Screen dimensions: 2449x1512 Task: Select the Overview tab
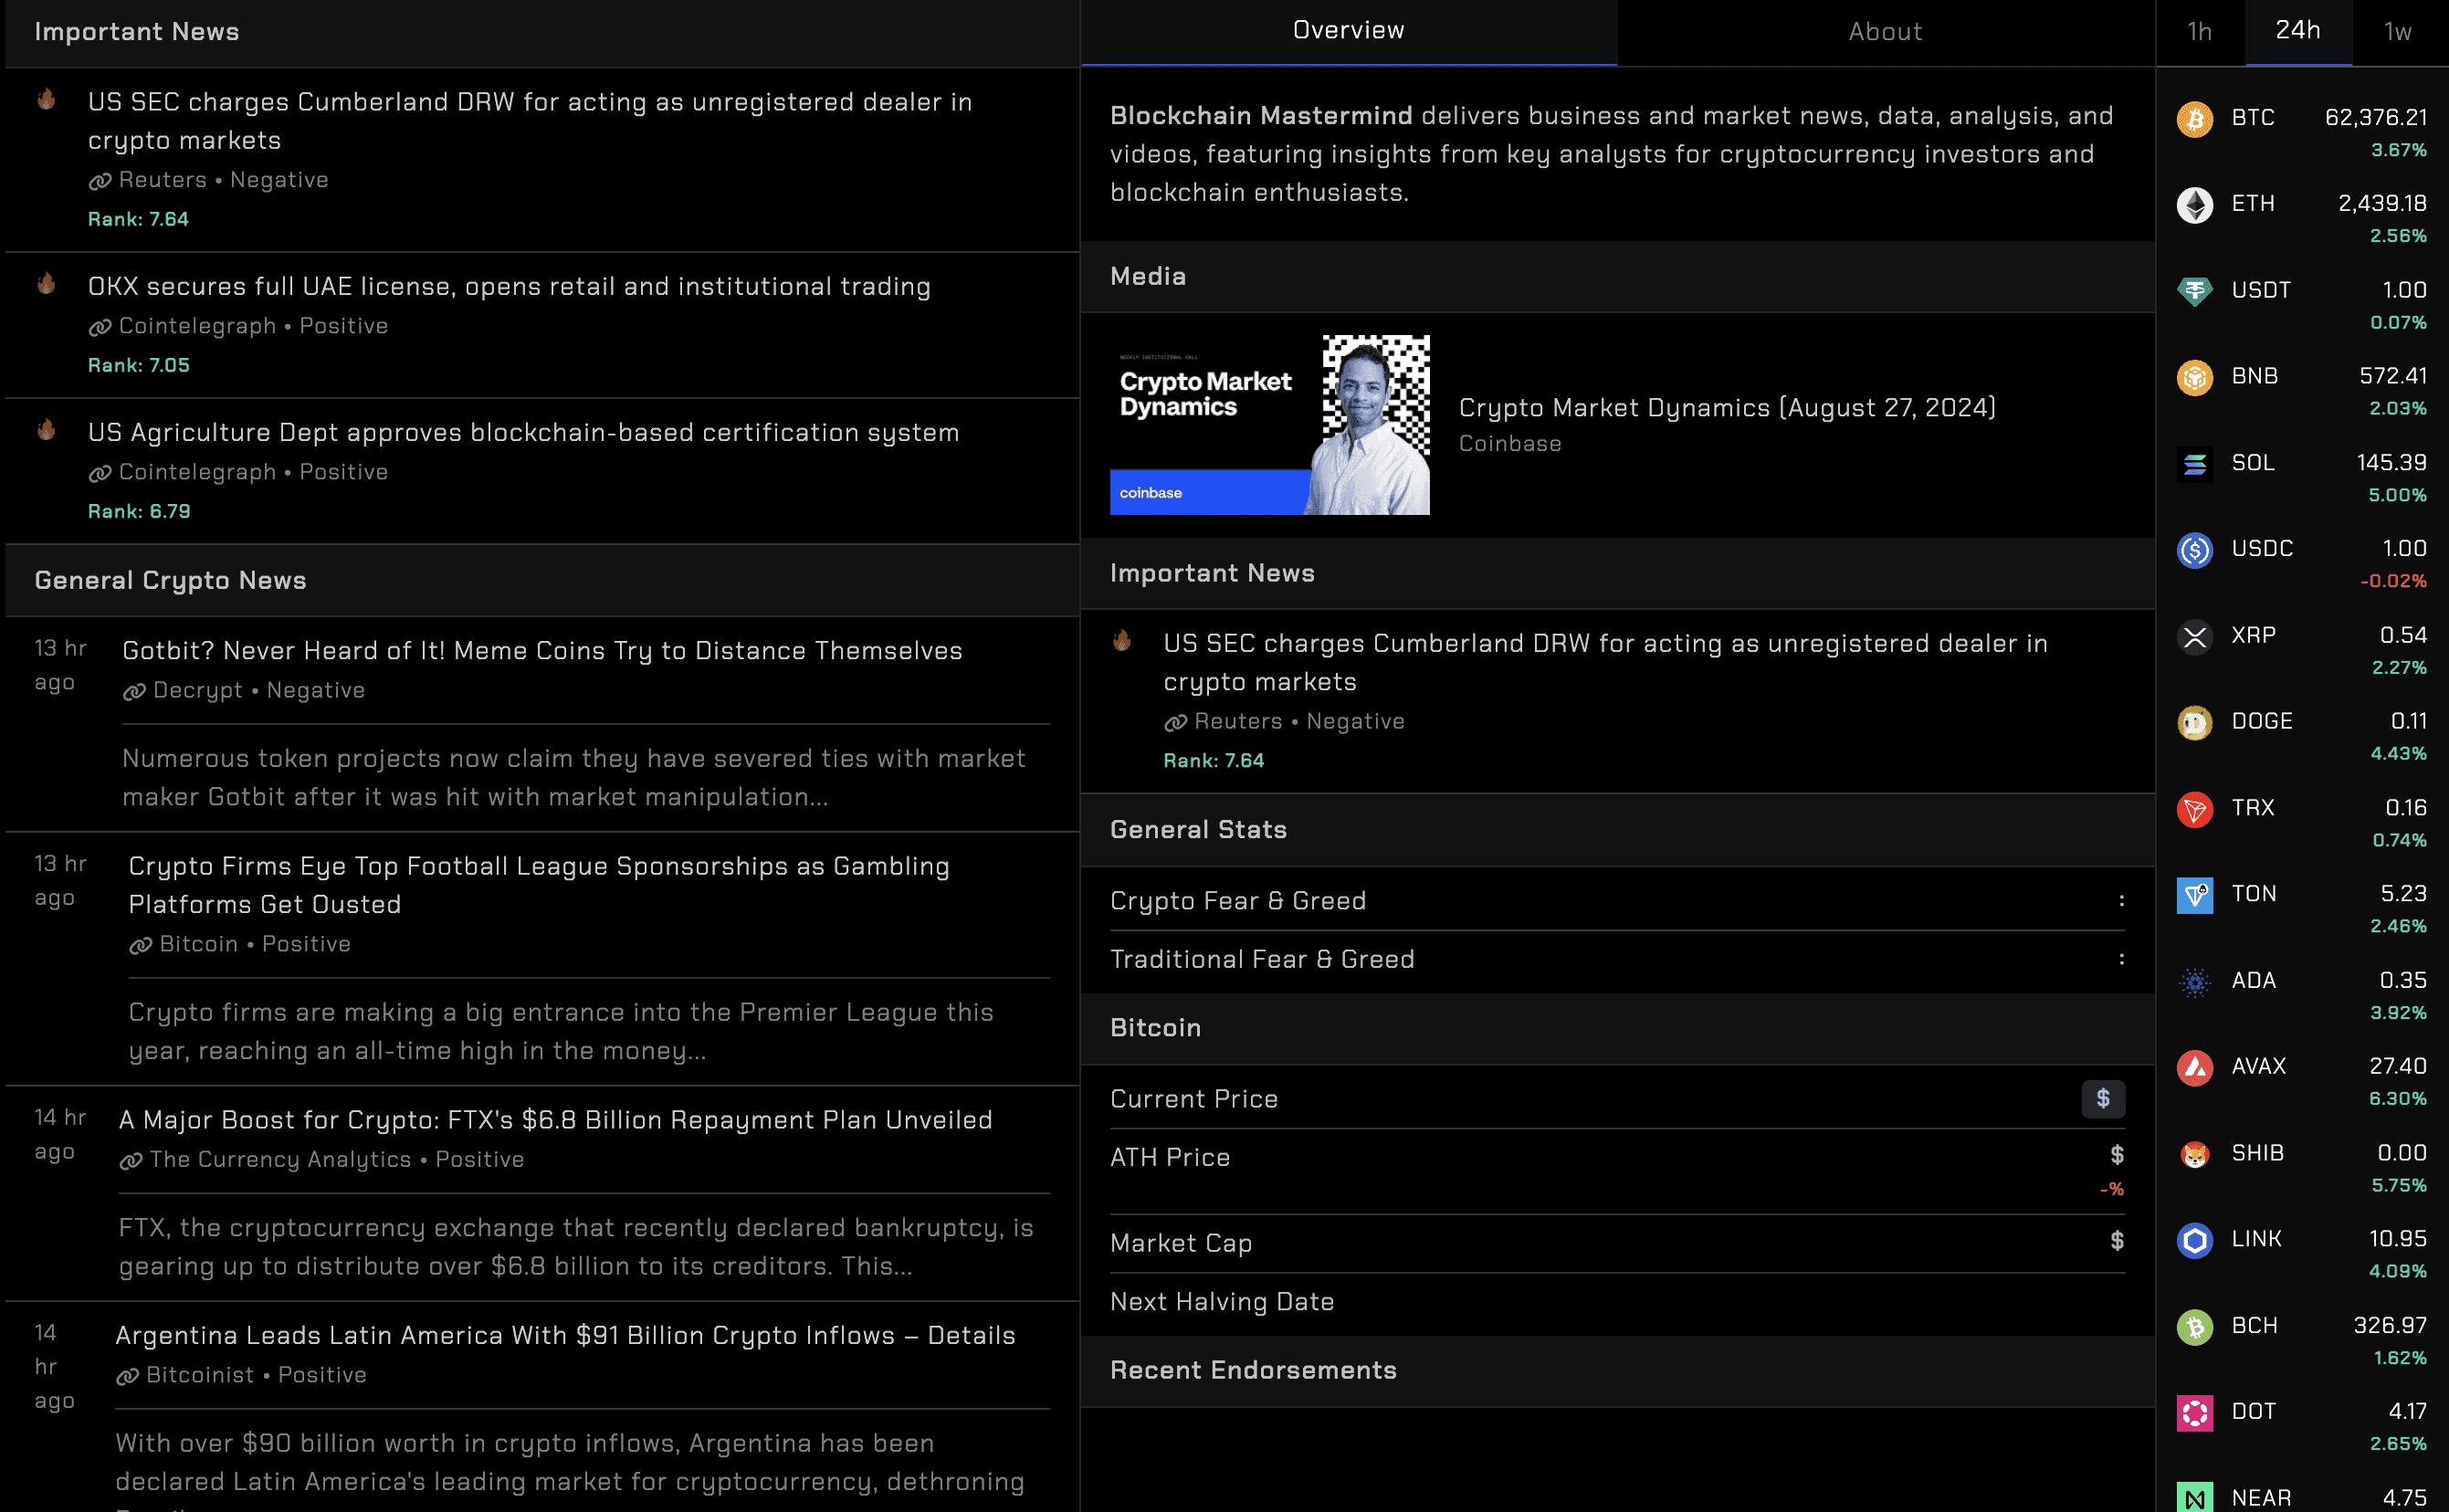click(1347, 30)
